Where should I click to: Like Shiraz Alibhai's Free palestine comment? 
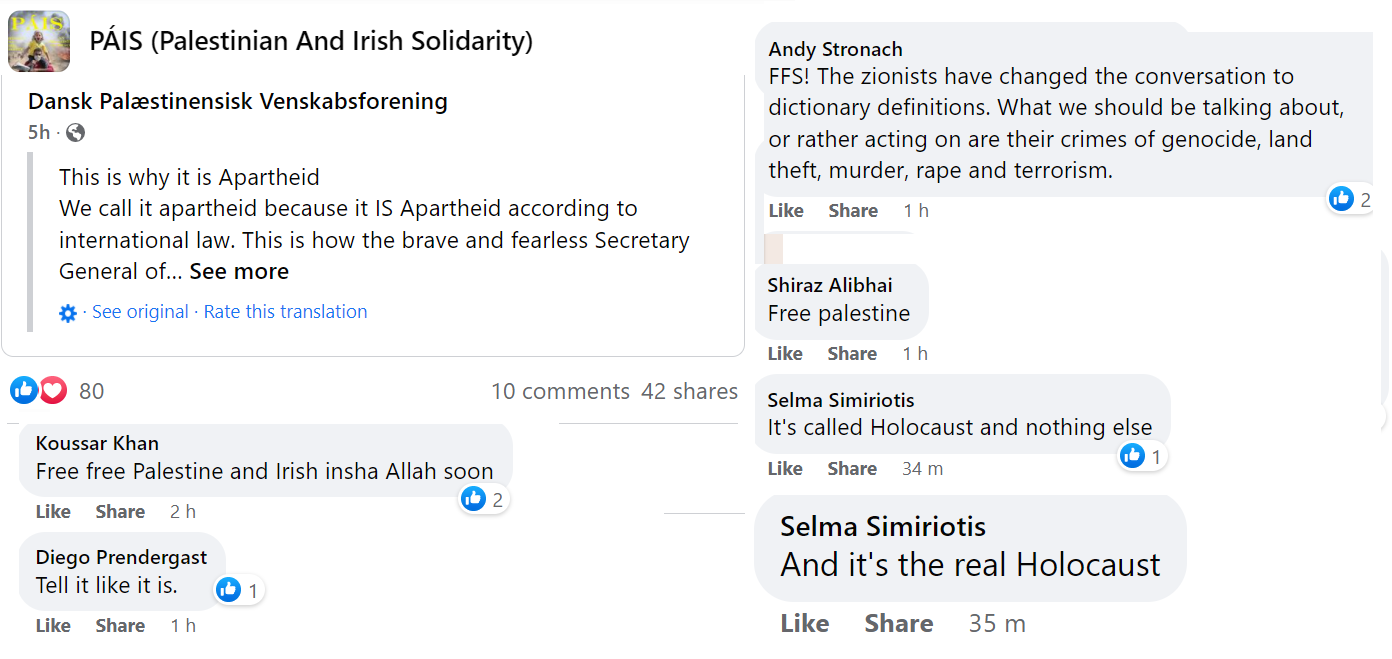[785, 354]
